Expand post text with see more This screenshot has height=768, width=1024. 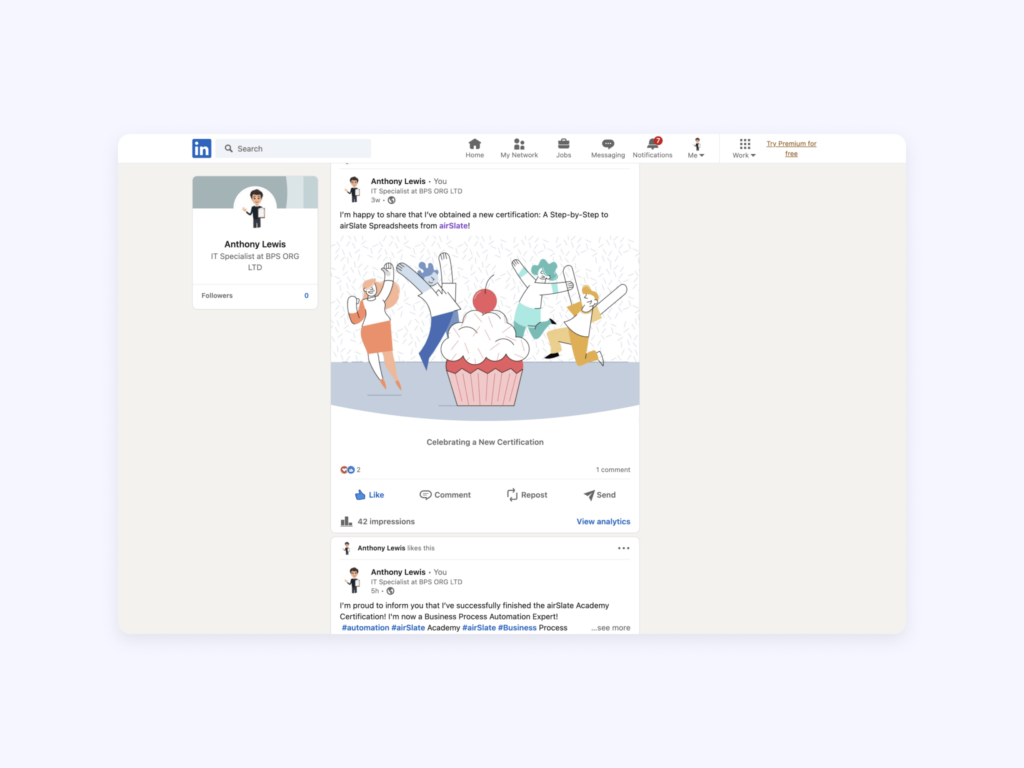pos(610,628)
